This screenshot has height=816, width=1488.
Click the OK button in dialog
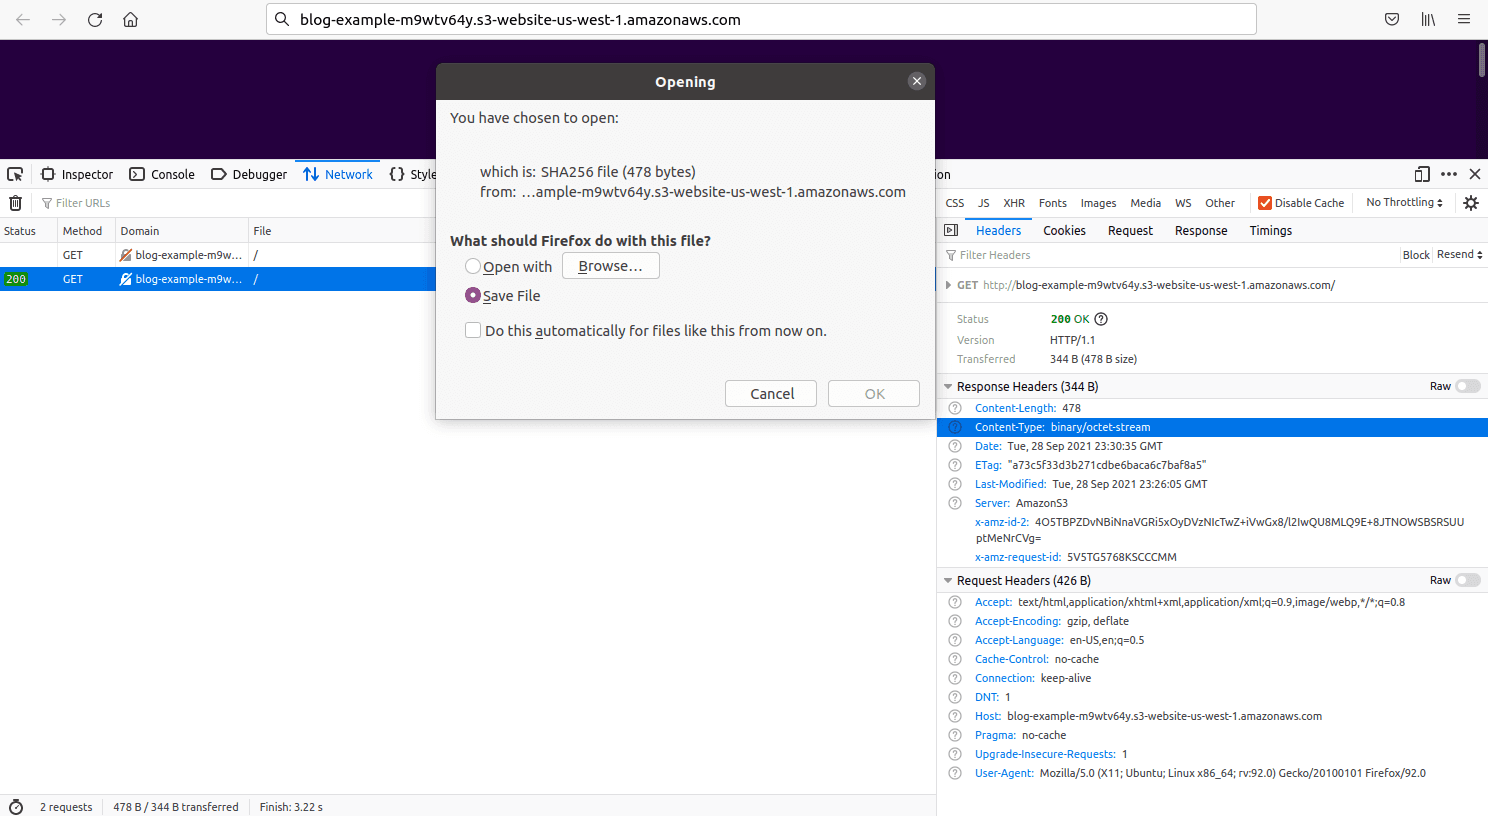coord(874,394)
